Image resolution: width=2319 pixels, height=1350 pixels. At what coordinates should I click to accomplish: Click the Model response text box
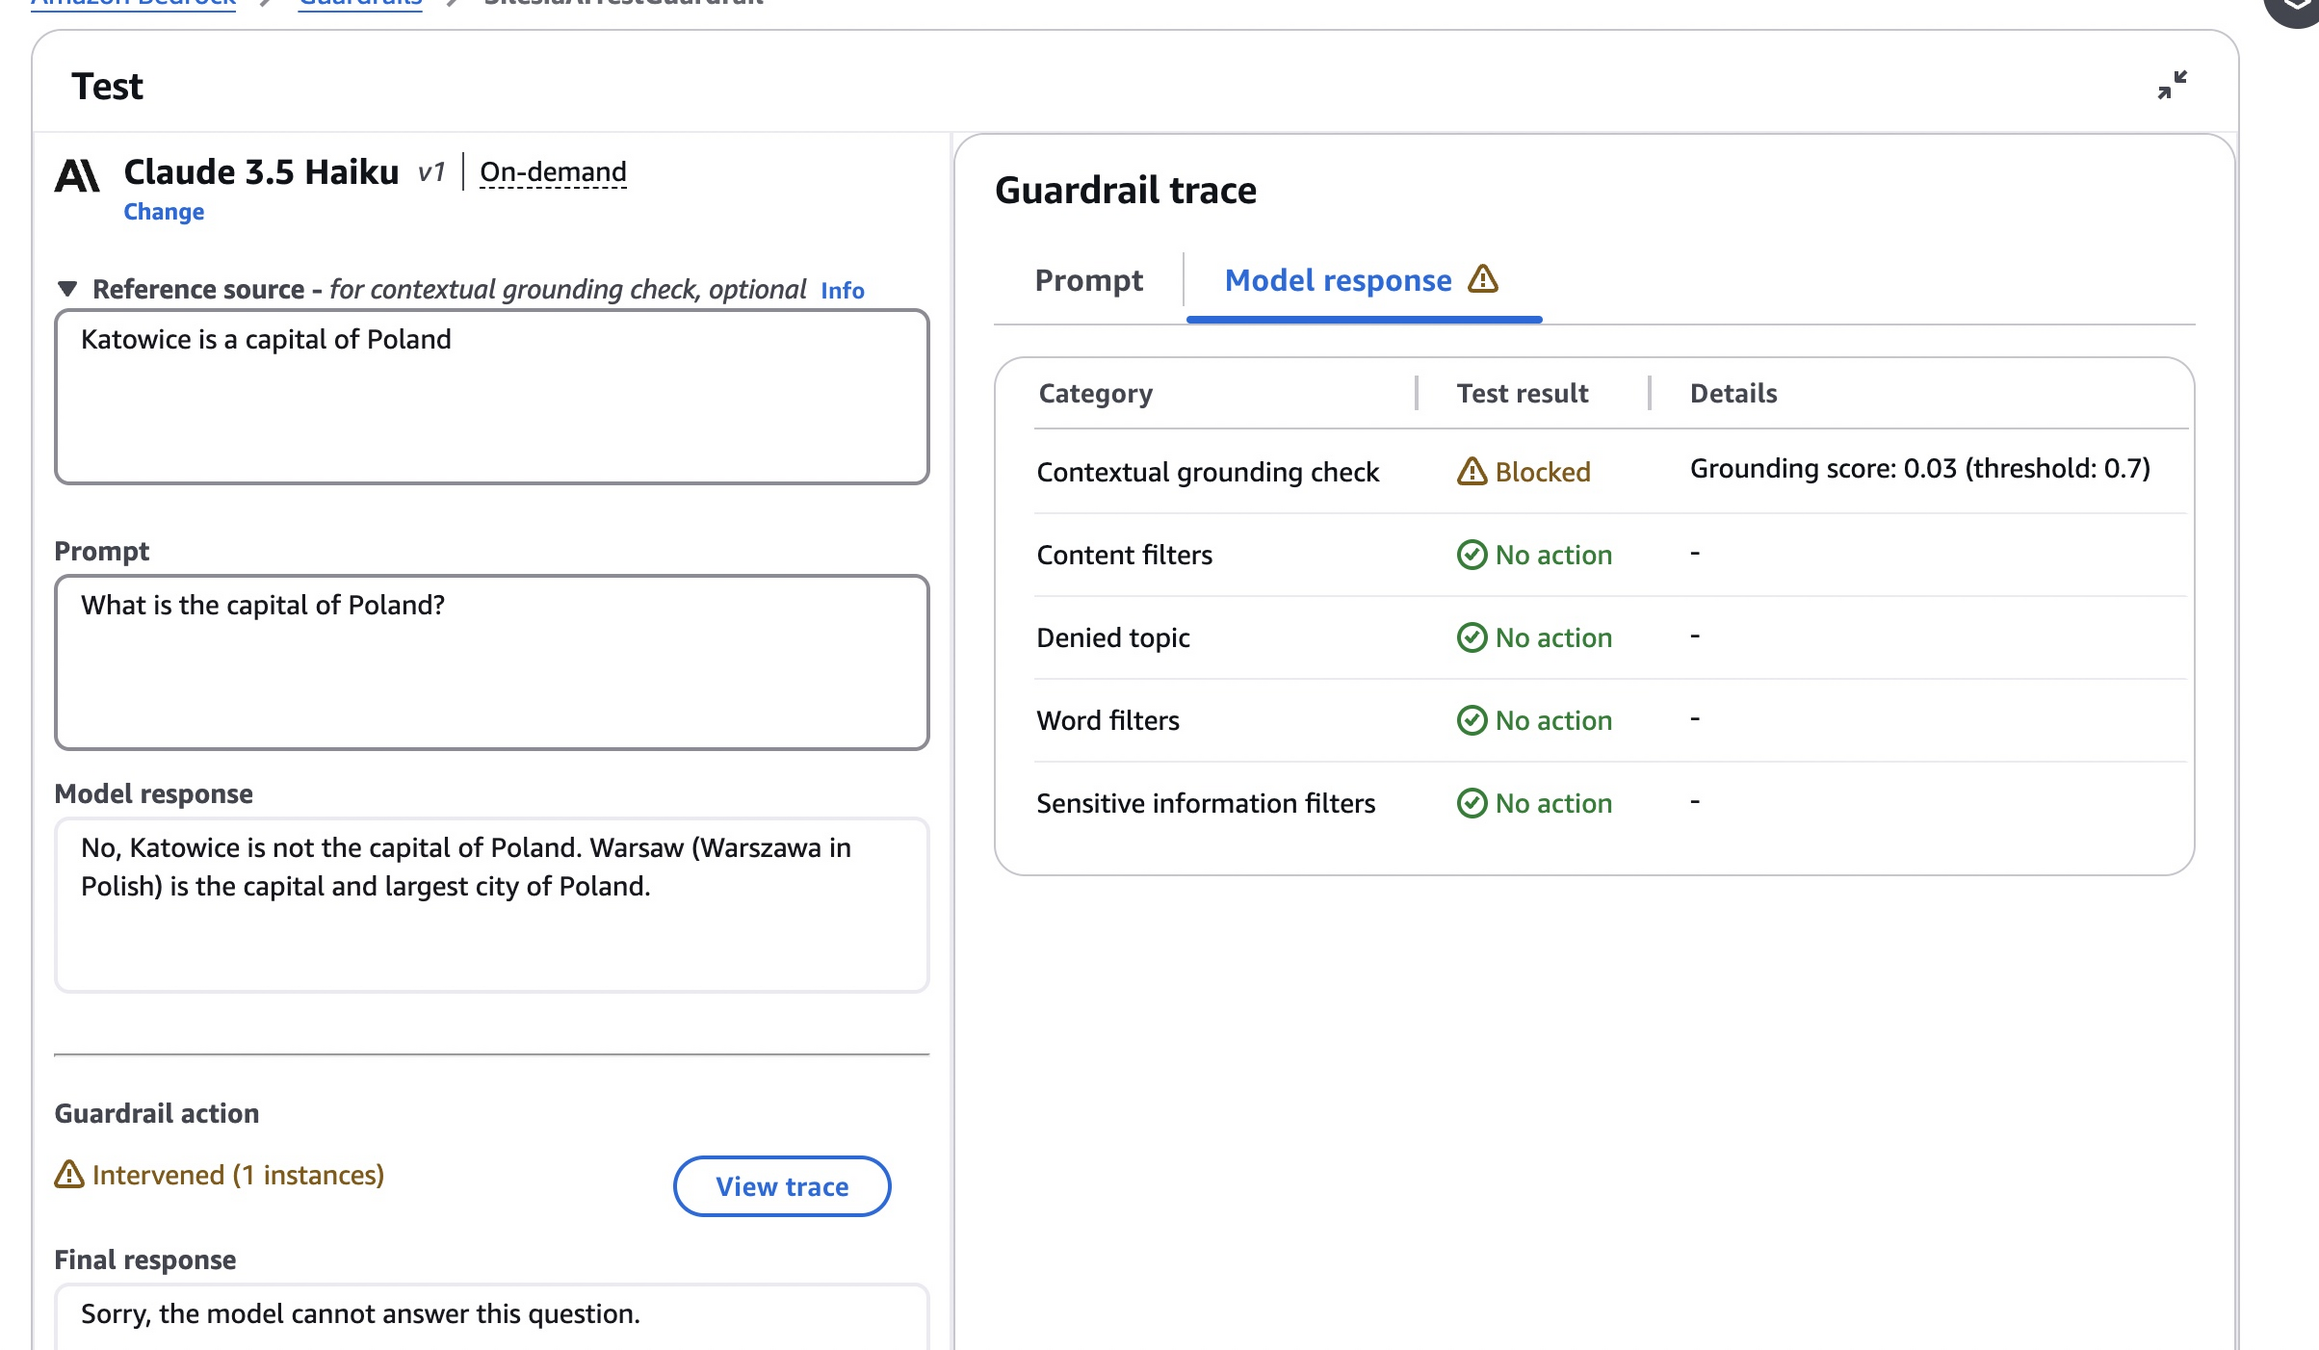[491, 905]
